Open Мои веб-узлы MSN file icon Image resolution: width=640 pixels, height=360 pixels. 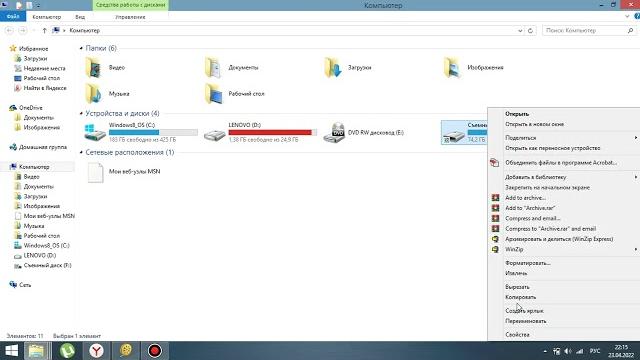(x=96, y=172)
